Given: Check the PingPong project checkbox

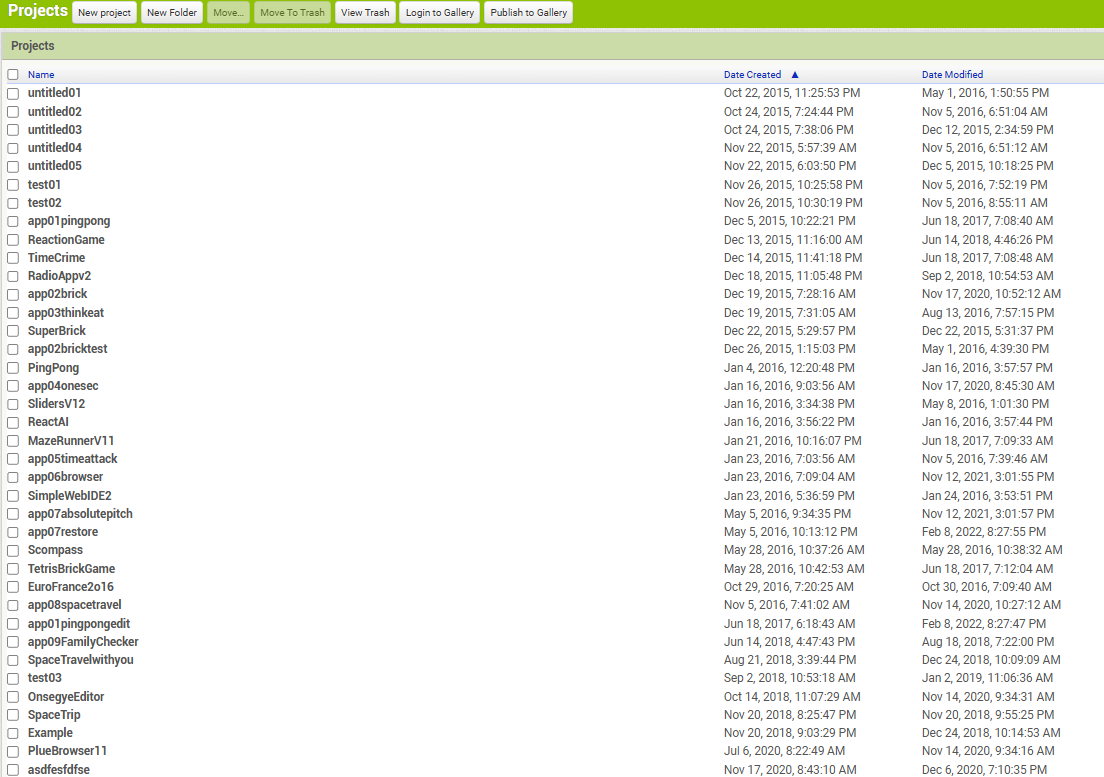Looking at the screenshot, I should pyautogui.click(x=13, y=368).
